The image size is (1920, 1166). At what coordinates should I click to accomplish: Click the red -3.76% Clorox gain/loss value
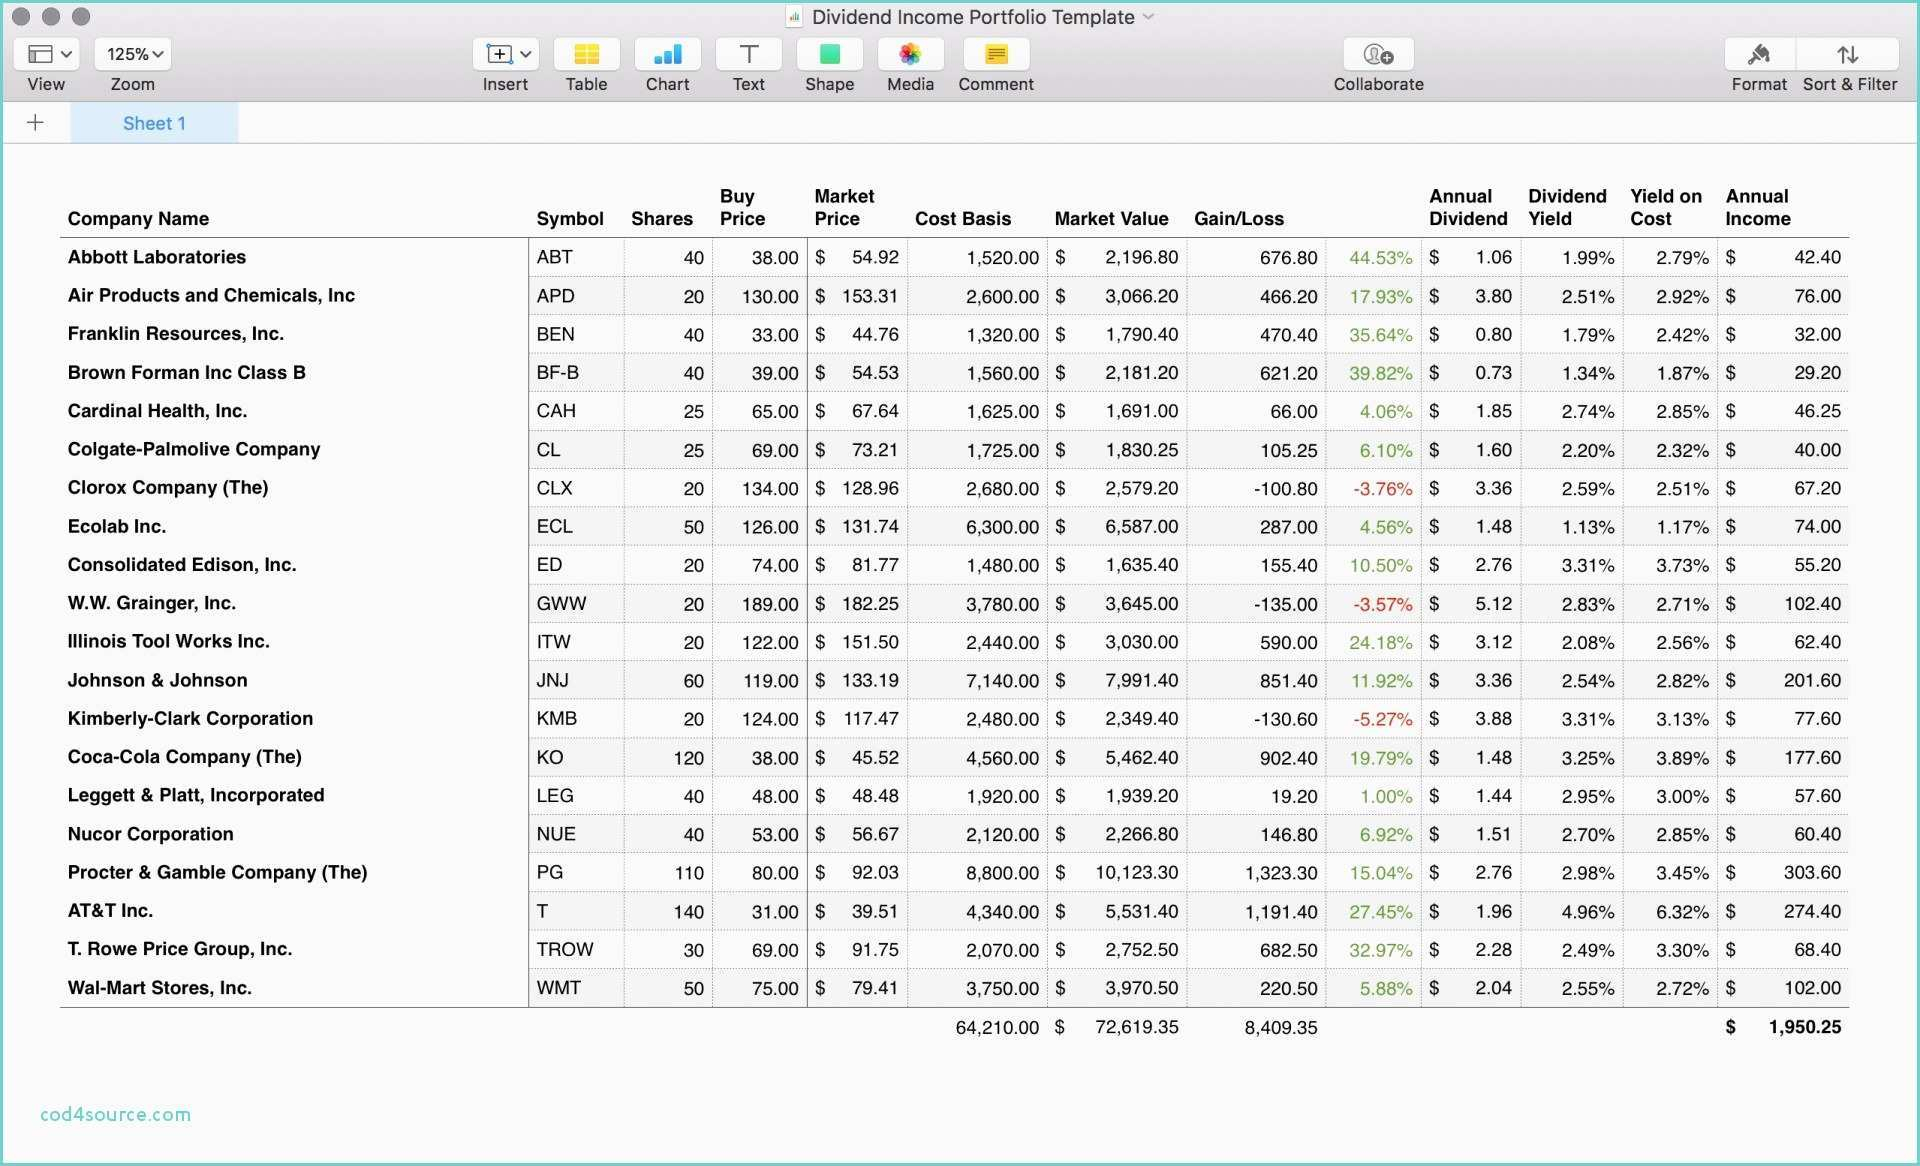click(1382, 488)
